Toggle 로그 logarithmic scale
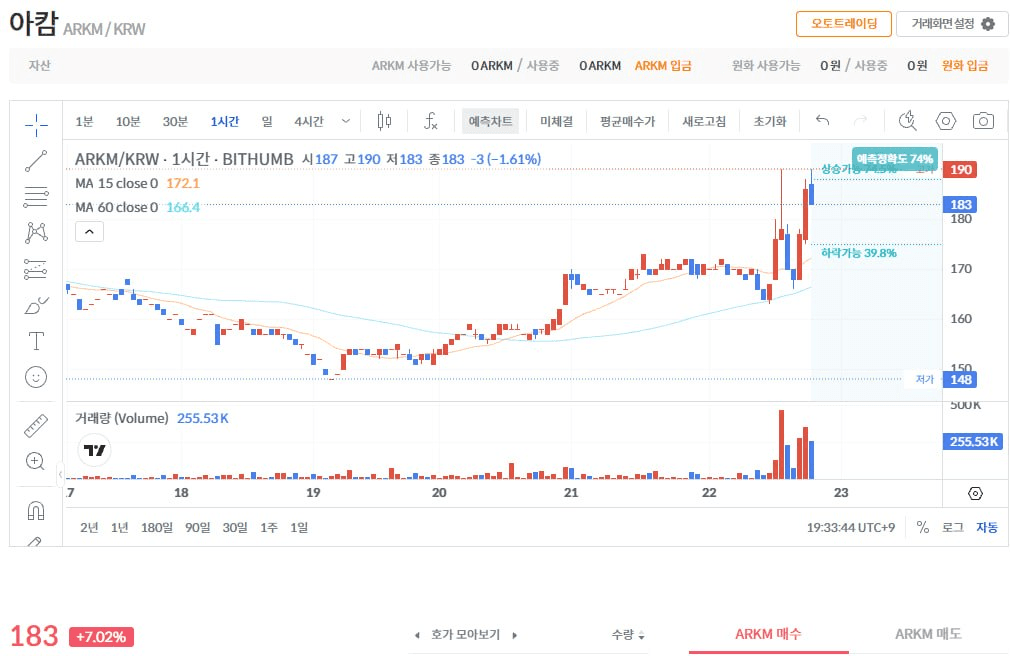This screenshot has height=656, width=1010. point(953,527)
